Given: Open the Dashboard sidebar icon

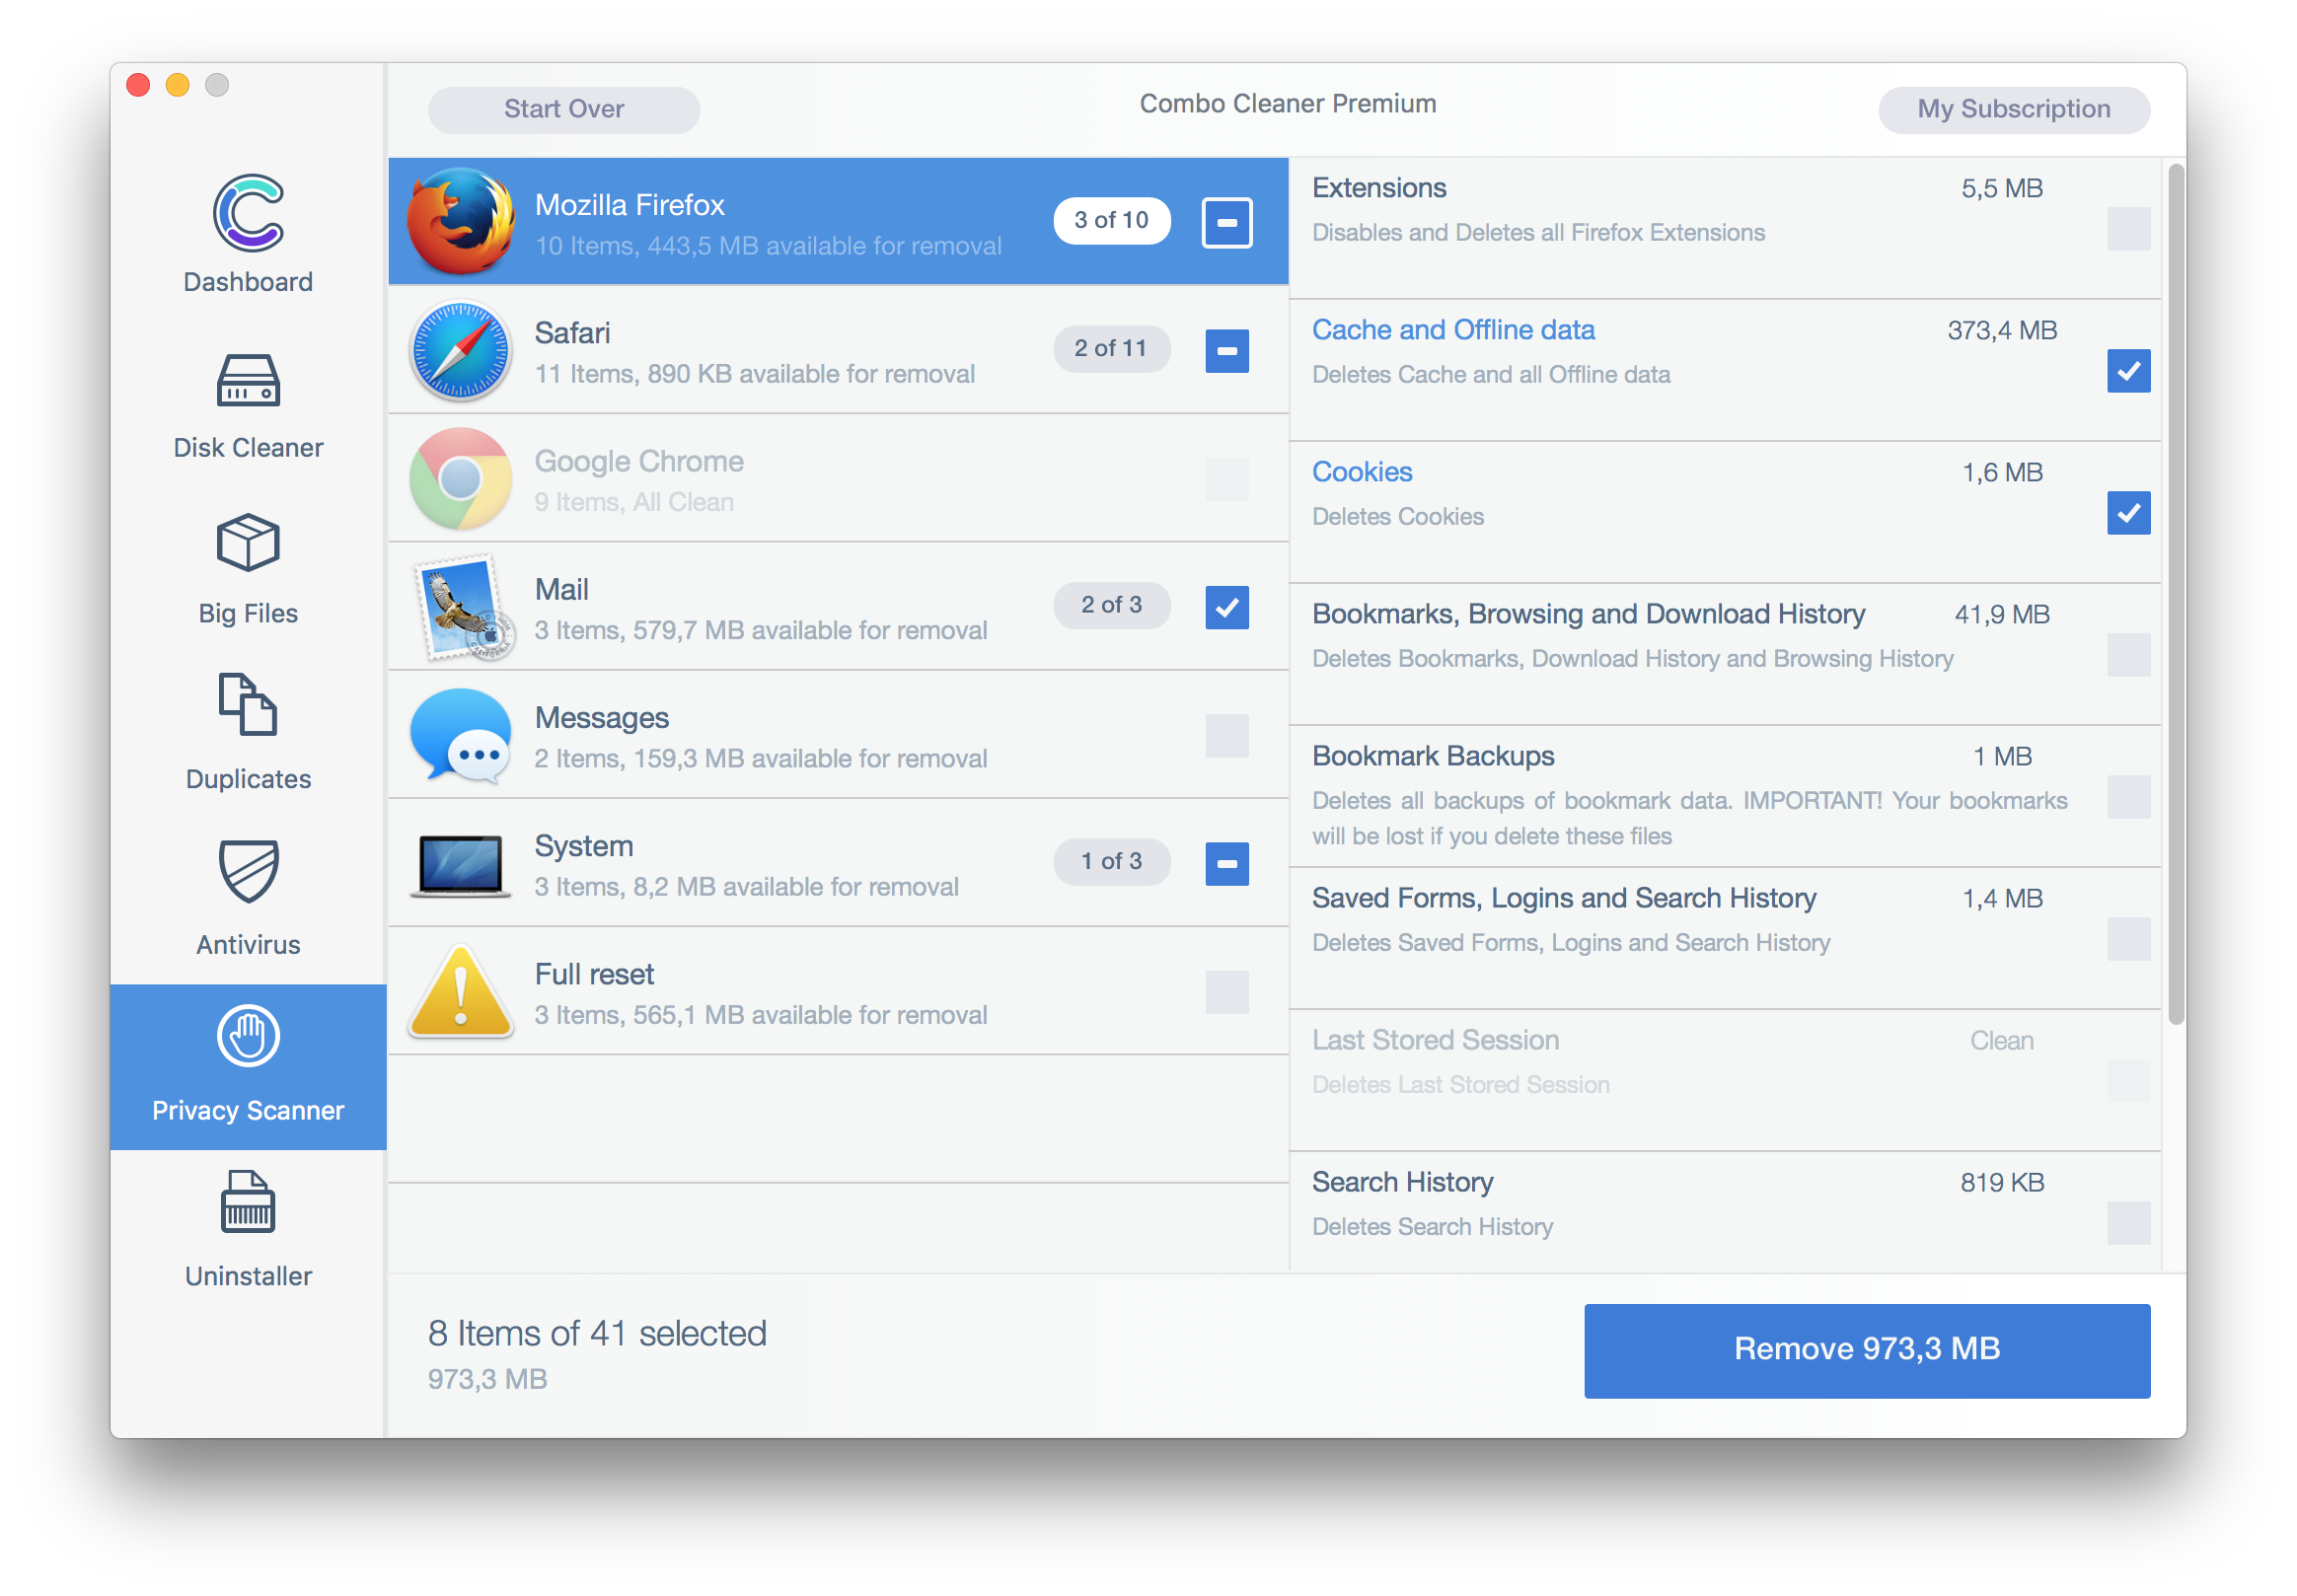Looking at the screenshot, I should pos(248,211).
